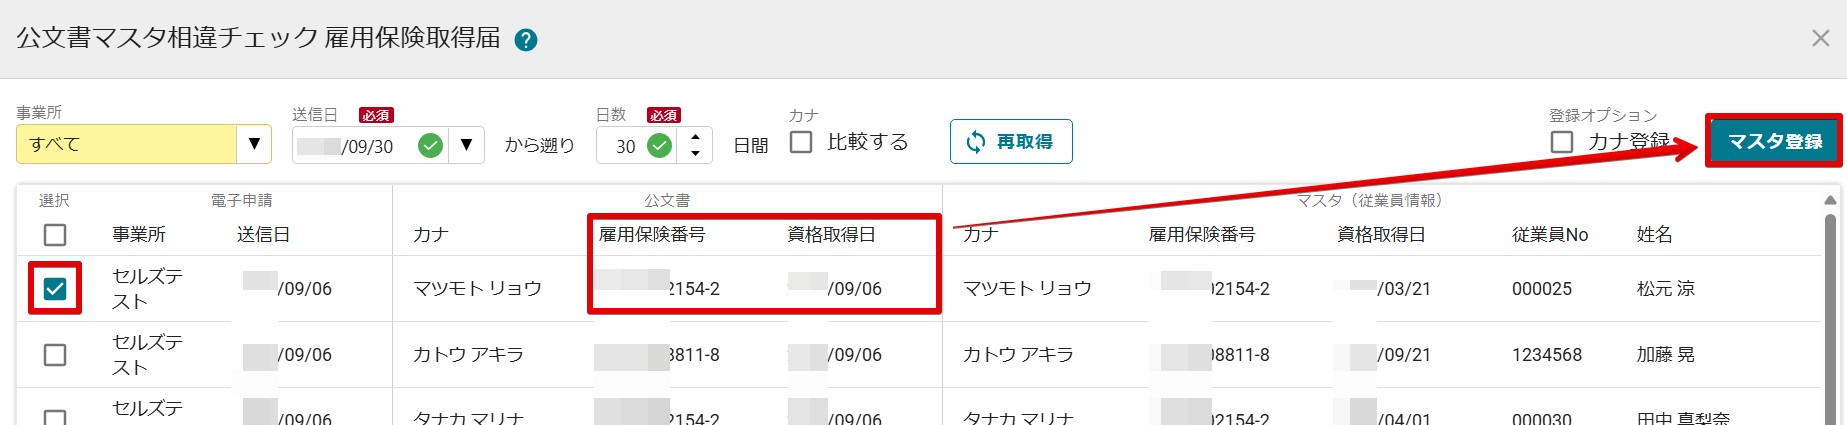This screenshot has width=1847, height=425.
Task: Close the dialog with the X icon
Action: 1820,38
